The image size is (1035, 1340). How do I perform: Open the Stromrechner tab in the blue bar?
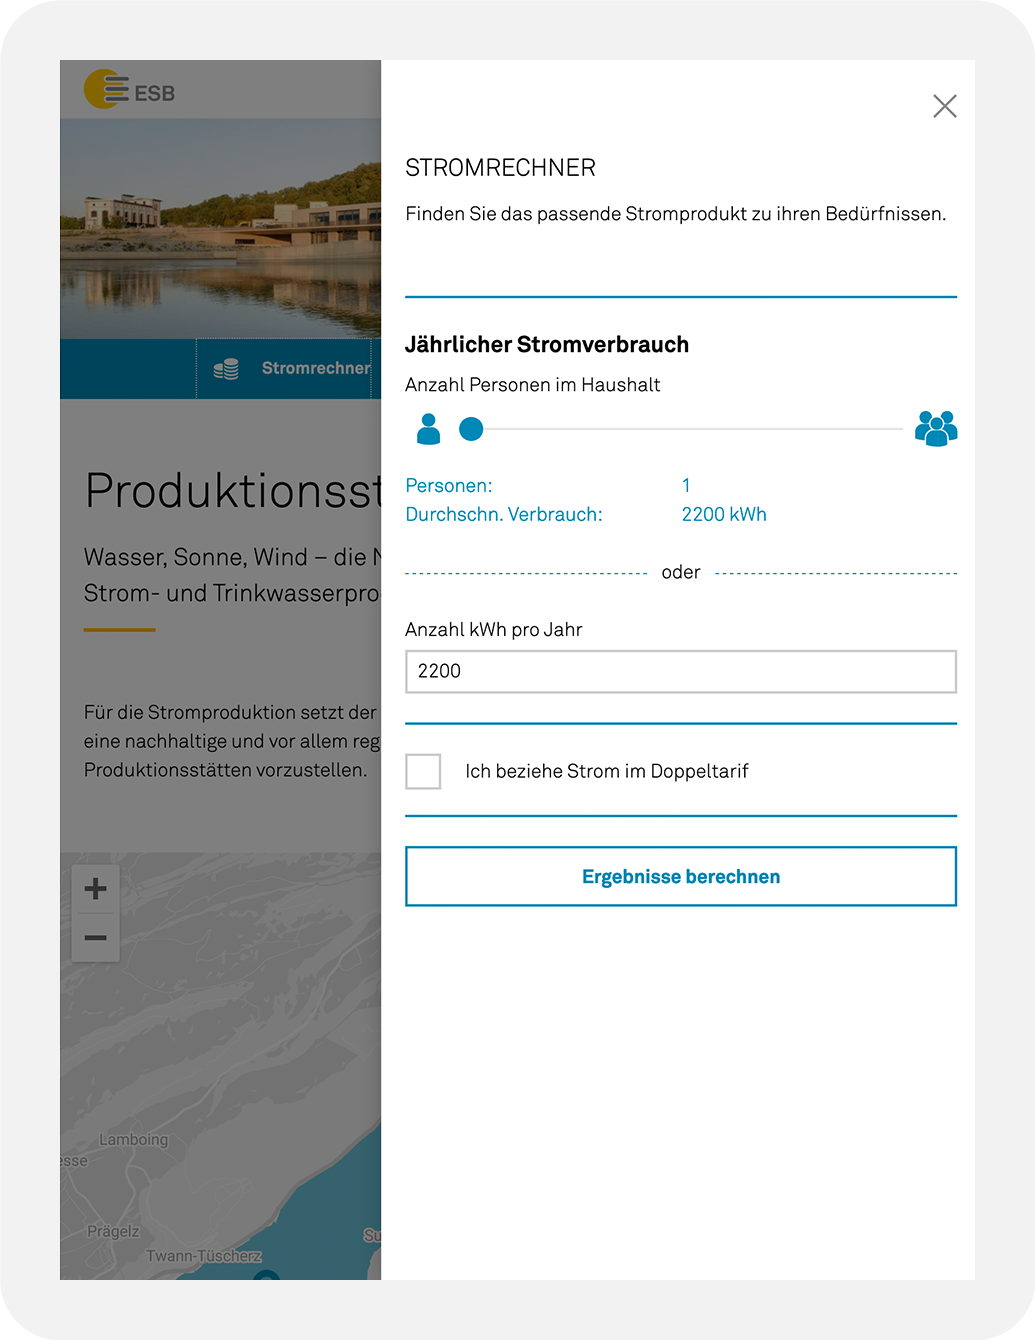coord(315,368)
